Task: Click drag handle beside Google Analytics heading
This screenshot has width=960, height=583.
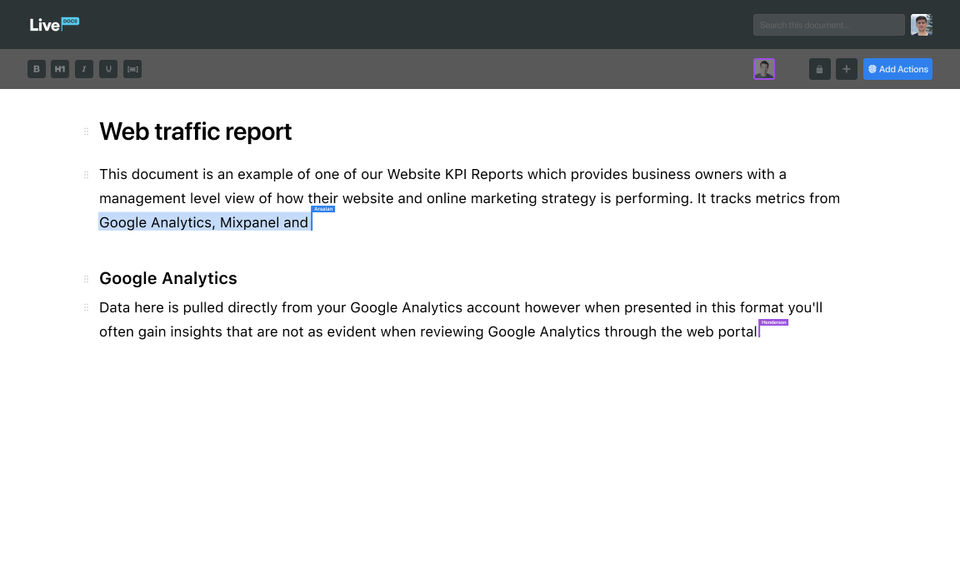Action: pyautogui.click(x=86, y=278)
